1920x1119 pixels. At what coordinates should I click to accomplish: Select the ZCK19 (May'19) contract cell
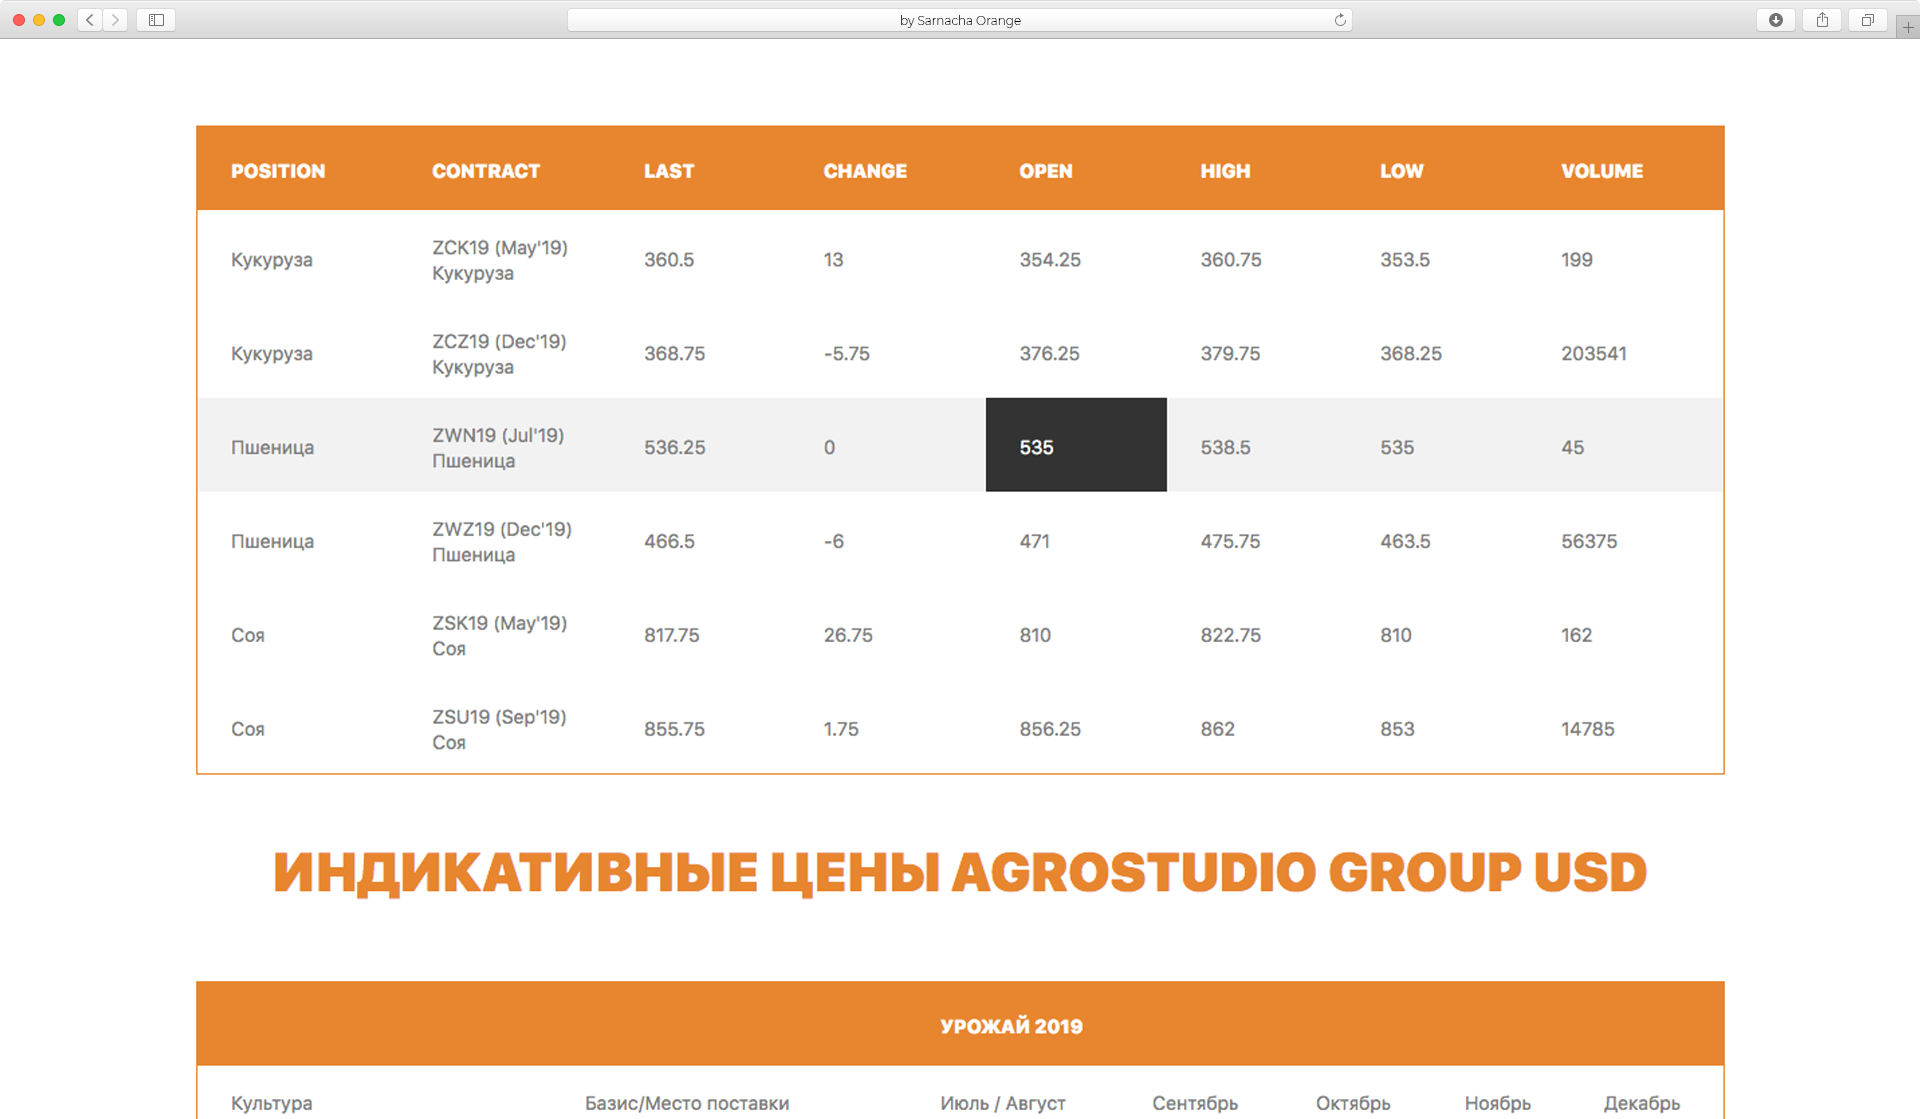pyautogui.click(x=500, y=260)
